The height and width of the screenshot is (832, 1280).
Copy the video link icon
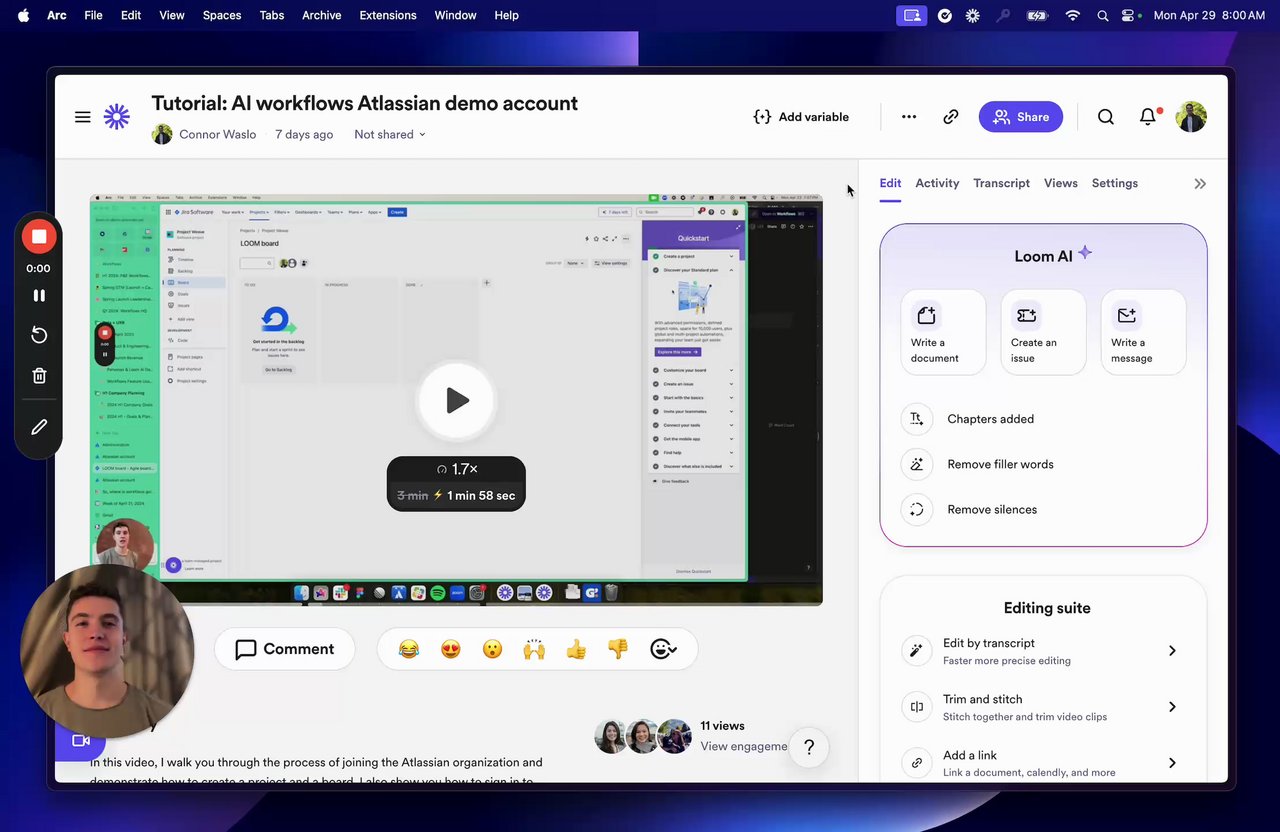[951, 117]
